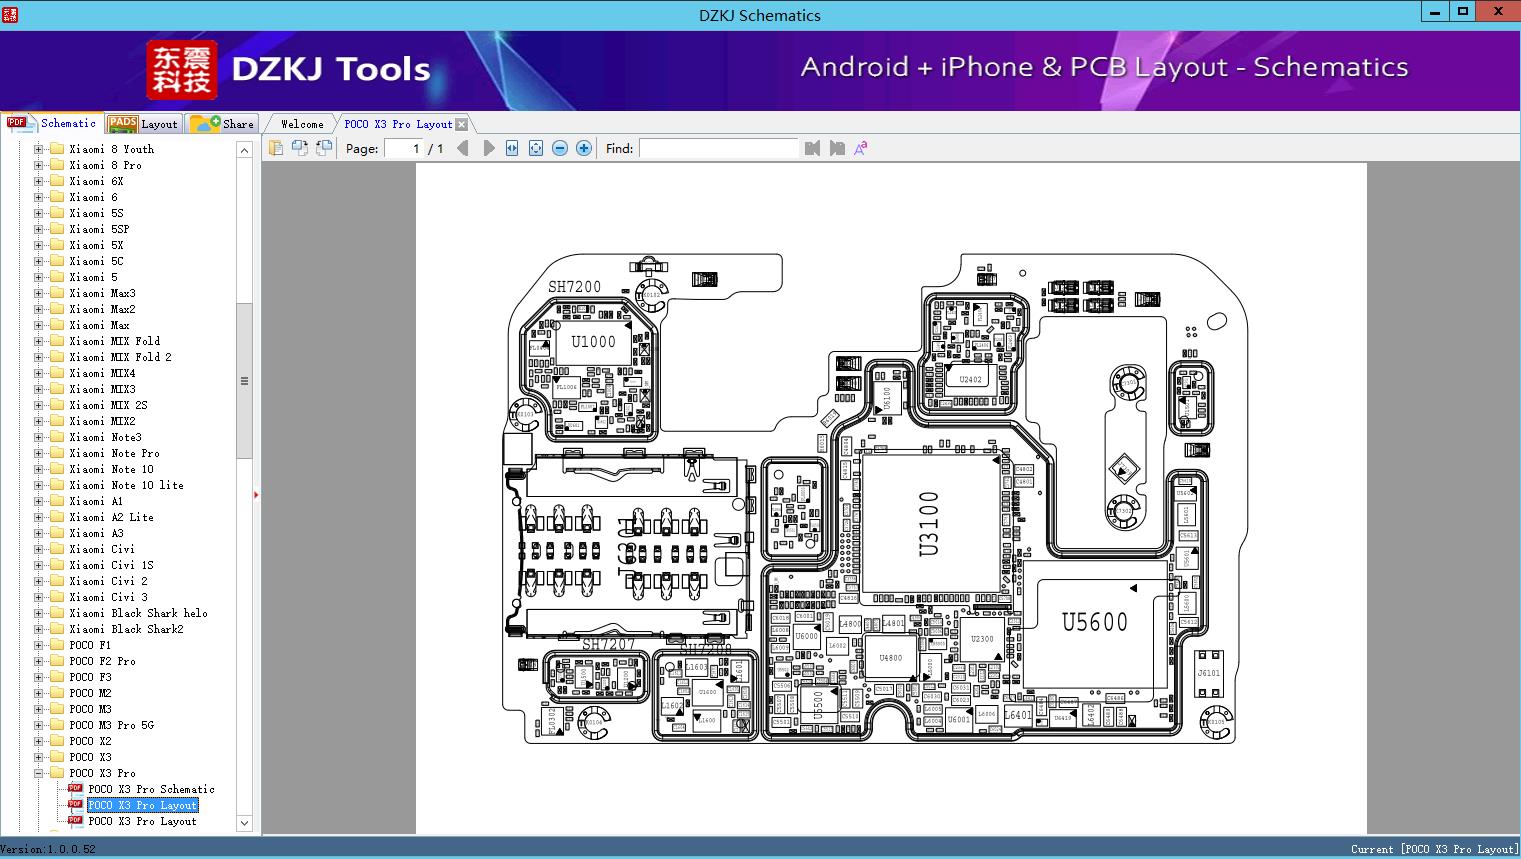Open the Share tab
The image size is (1521, 859).
(x=222, y=124)
